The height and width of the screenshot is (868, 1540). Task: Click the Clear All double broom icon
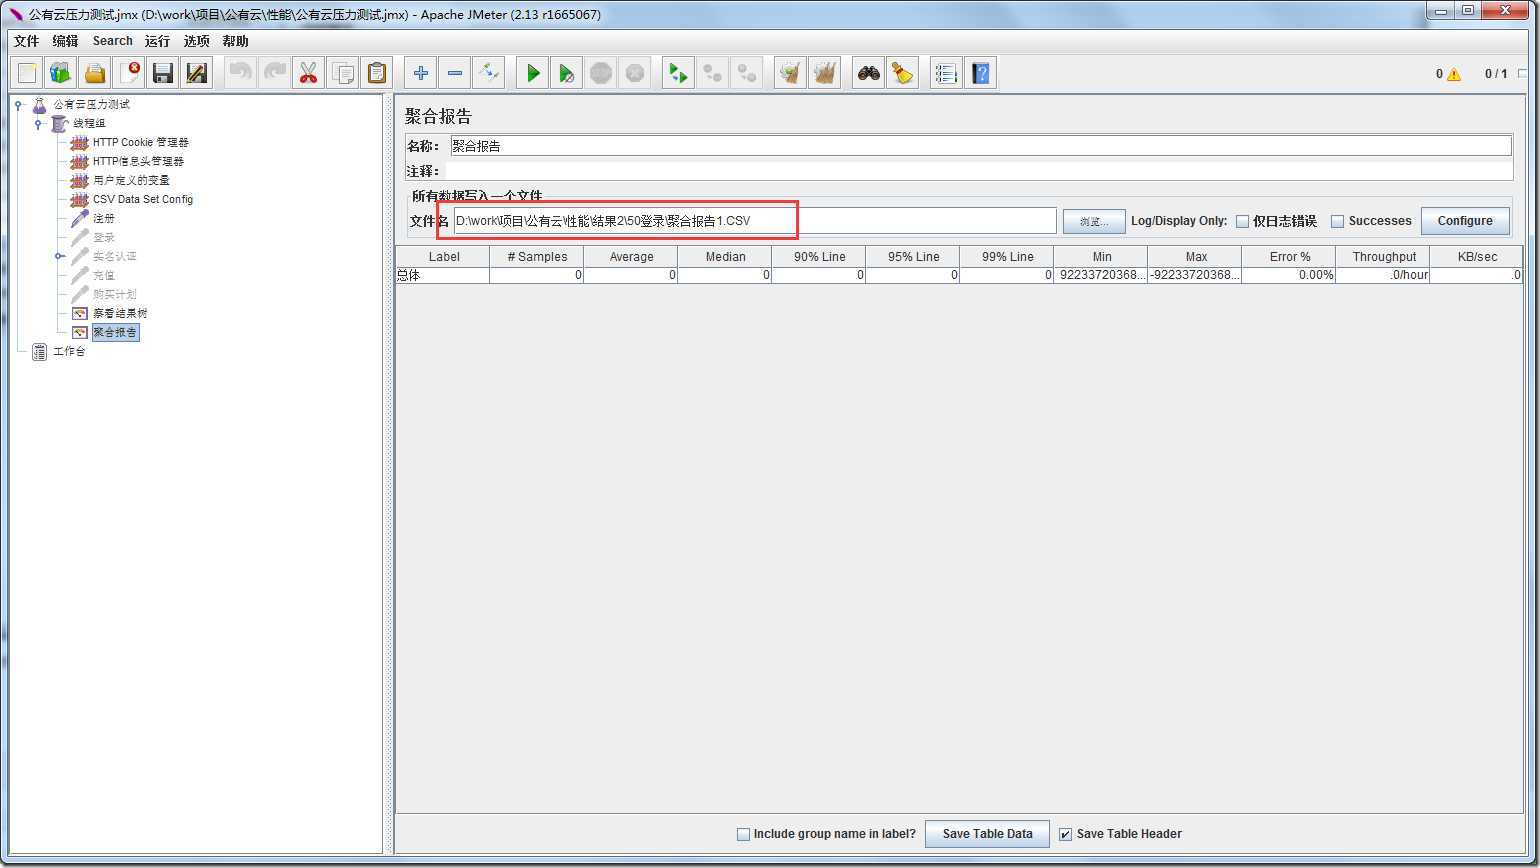pyautogui.click(x=825, y=73)
